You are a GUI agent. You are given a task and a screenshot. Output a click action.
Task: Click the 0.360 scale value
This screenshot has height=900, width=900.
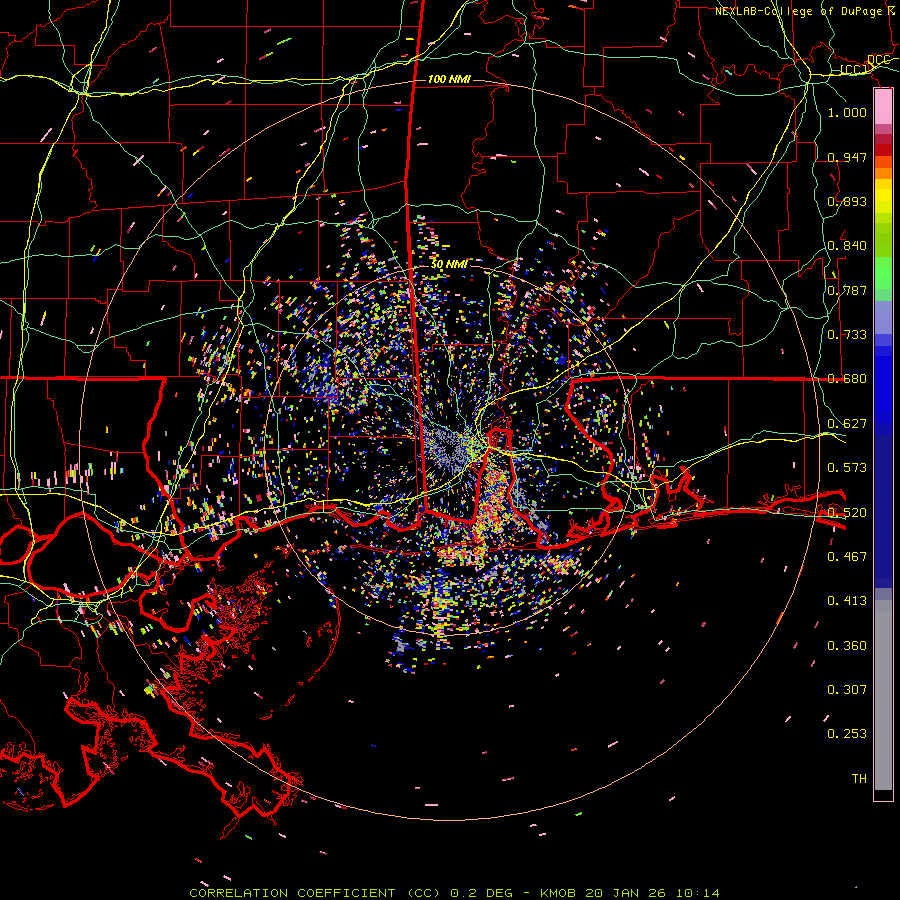(x=847, y=646)
